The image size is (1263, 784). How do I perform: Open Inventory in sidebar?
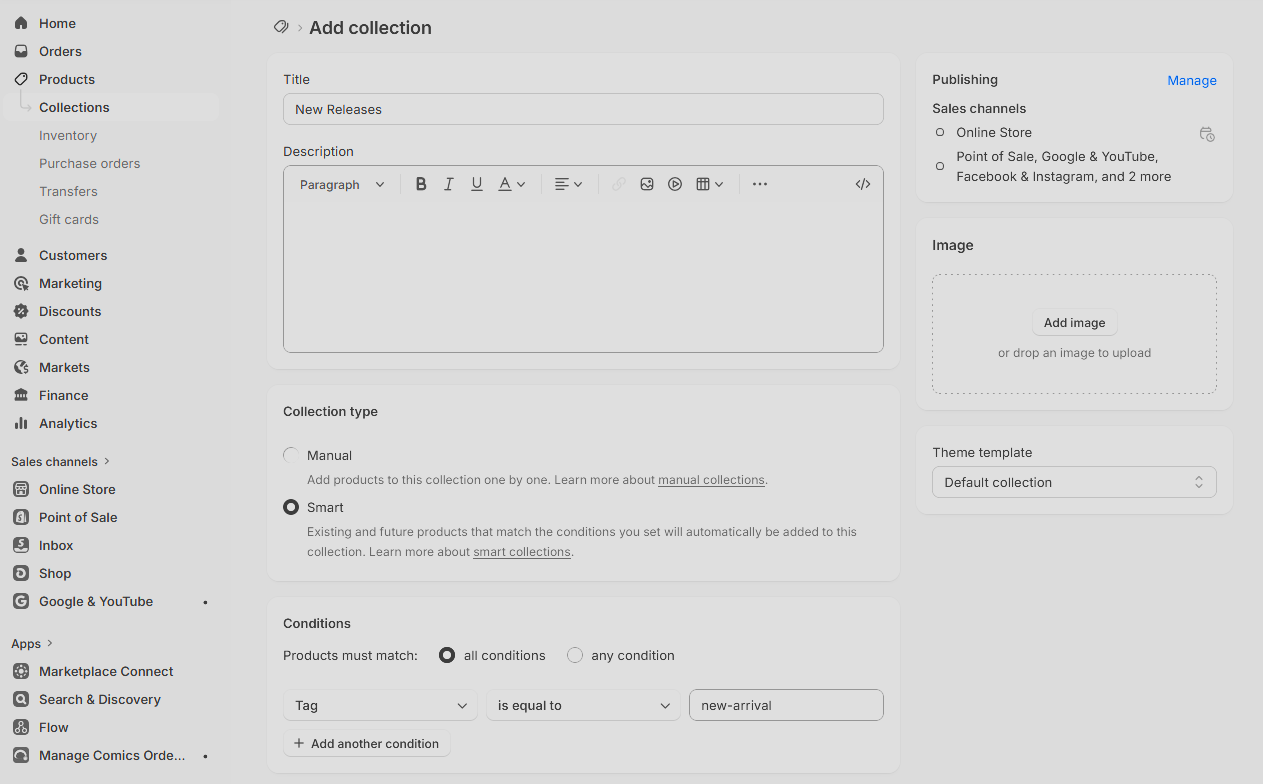[x=68, y=135]
